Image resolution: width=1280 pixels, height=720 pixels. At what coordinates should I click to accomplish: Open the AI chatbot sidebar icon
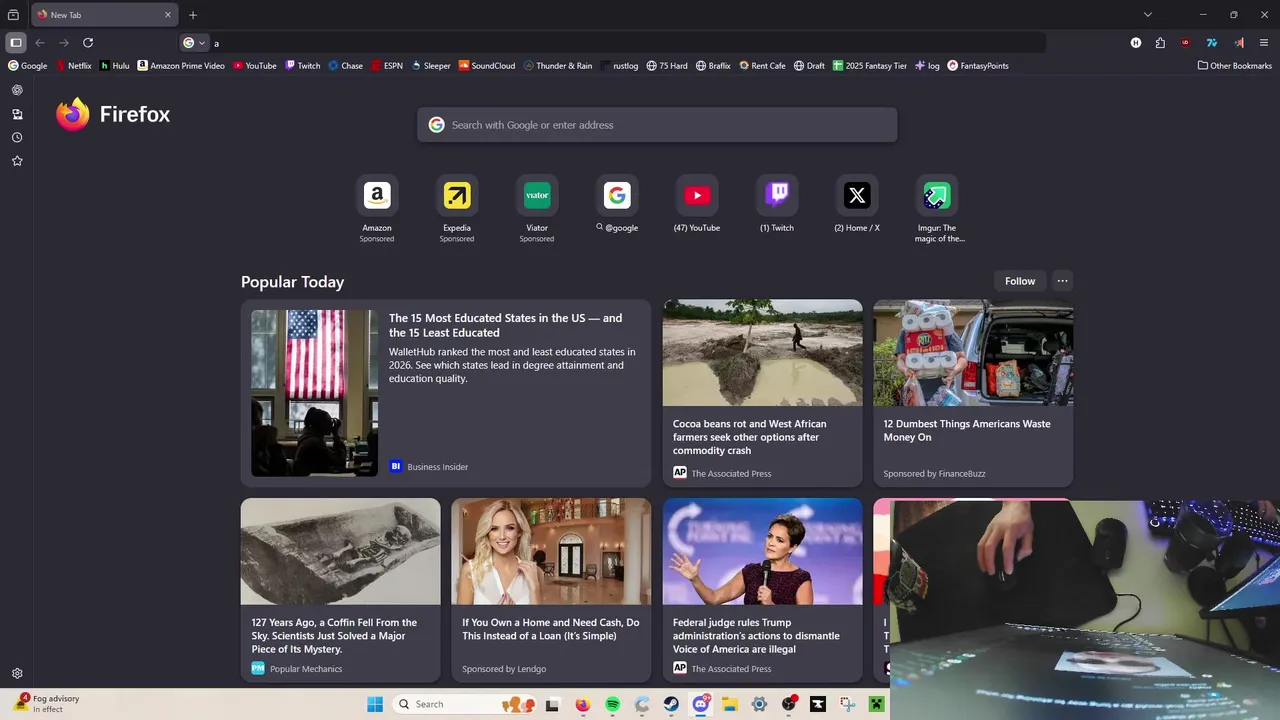[17, 90]
